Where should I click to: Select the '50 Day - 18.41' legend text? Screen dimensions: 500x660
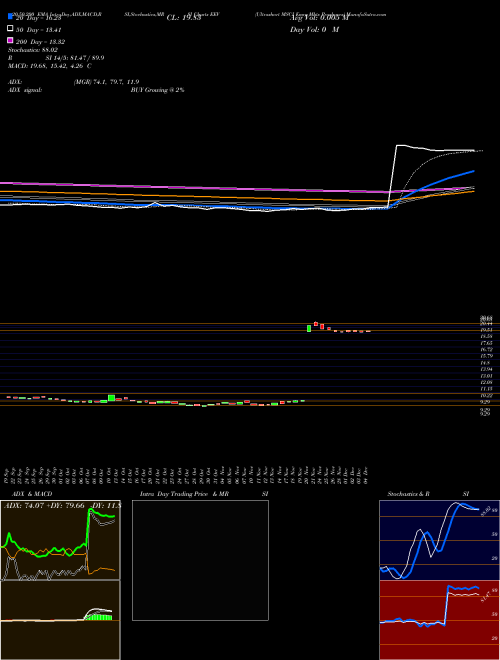click(39, 30)
